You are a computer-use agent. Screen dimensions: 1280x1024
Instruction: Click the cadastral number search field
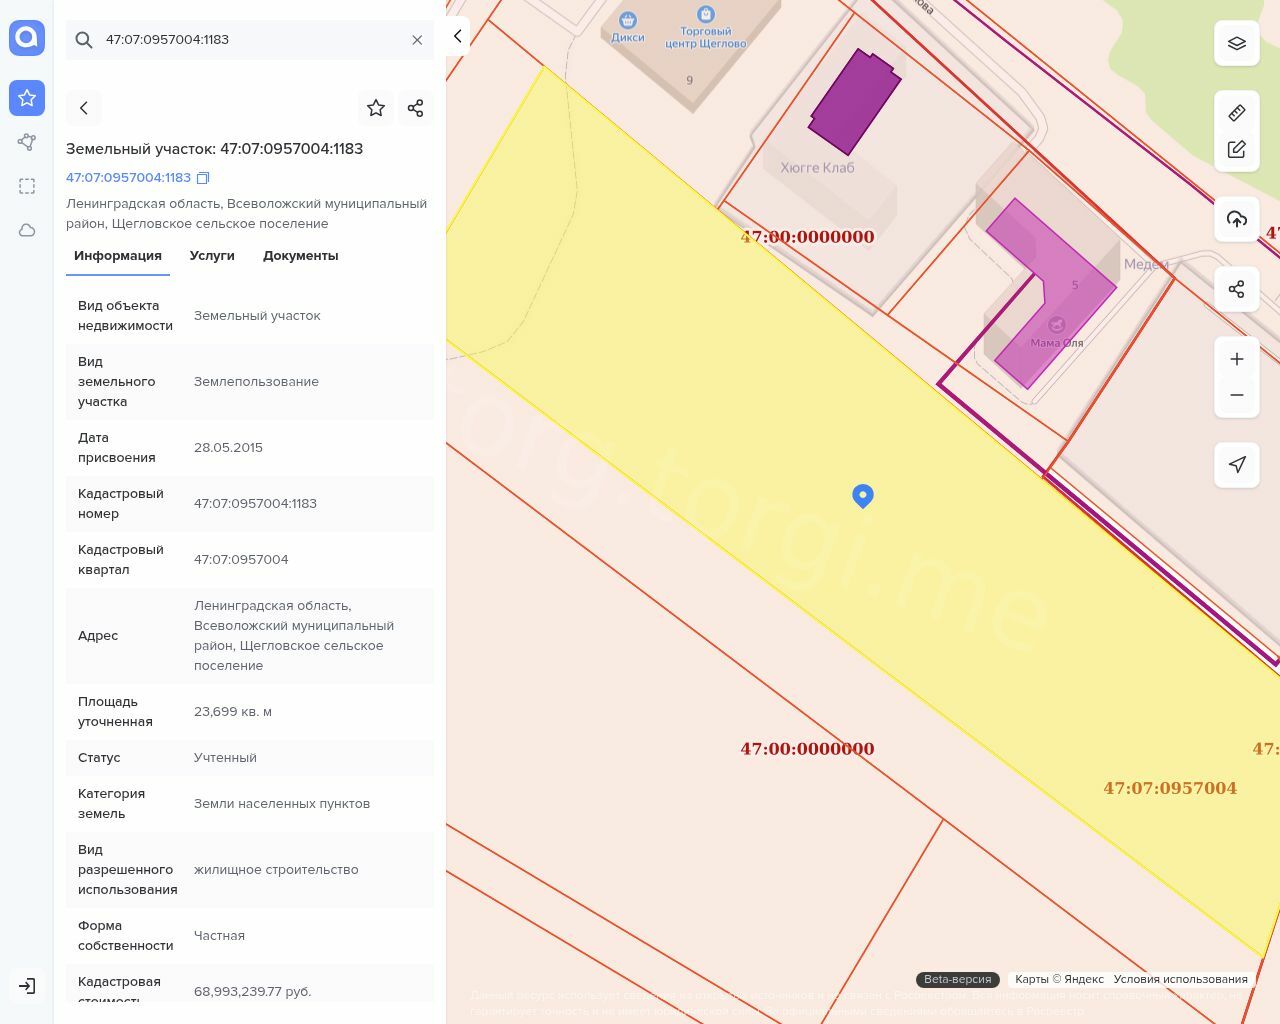pyautogui.click(x=250, y=40)
